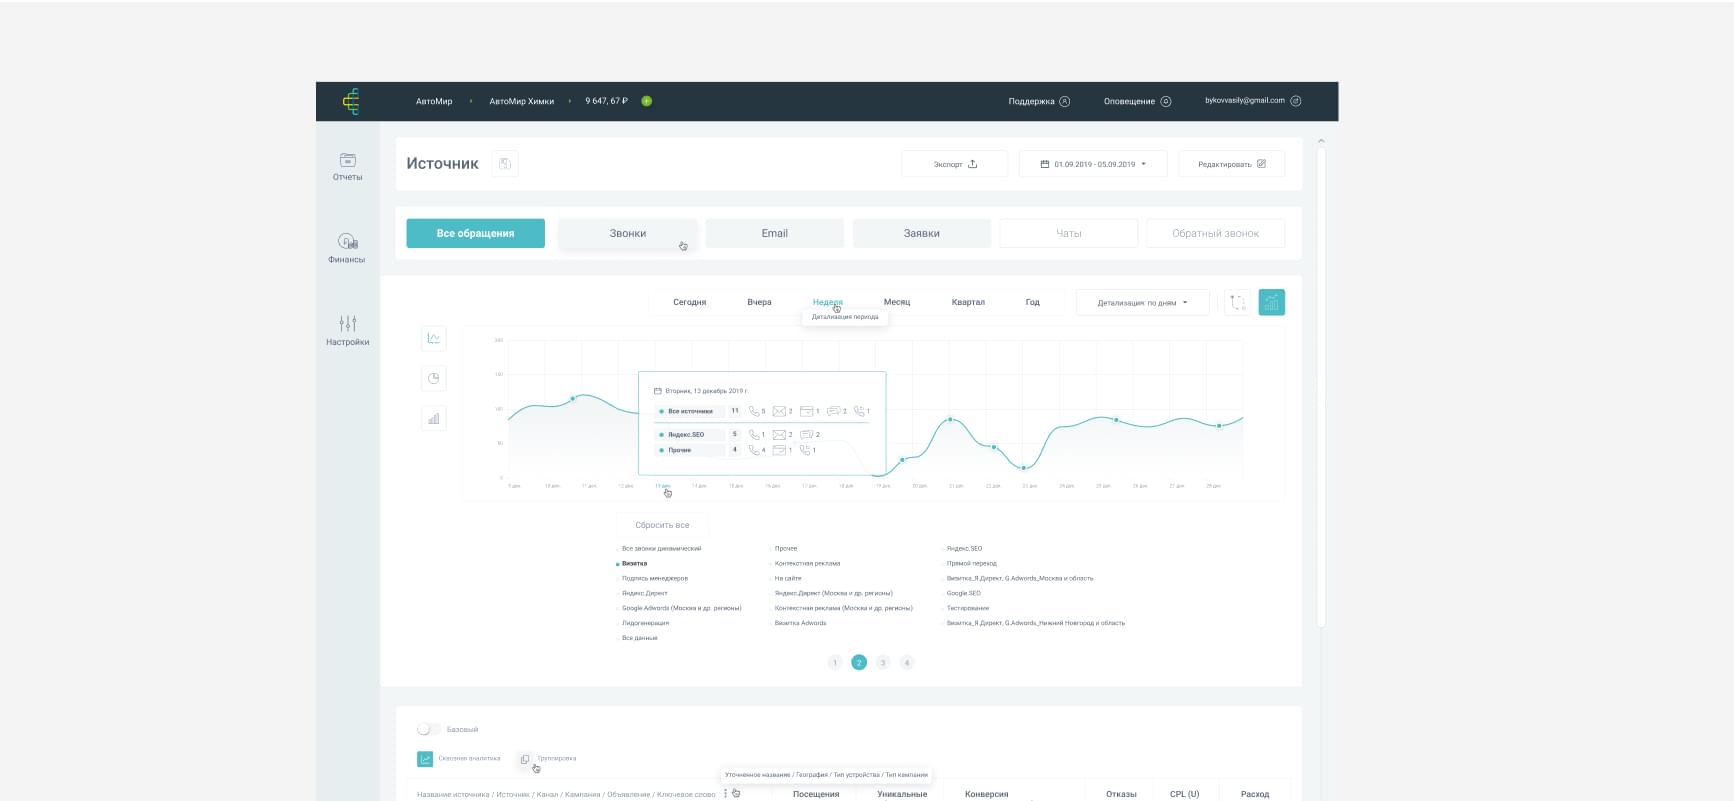Click the Поддержка user icon
Image resolution: width=1734 pixels, height=801 pixels.
coord(1065,101)
